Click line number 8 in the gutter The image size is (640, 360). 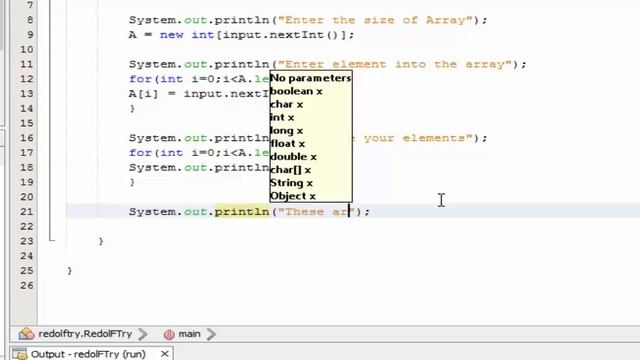pyautogui.click(x=30, y=20)
